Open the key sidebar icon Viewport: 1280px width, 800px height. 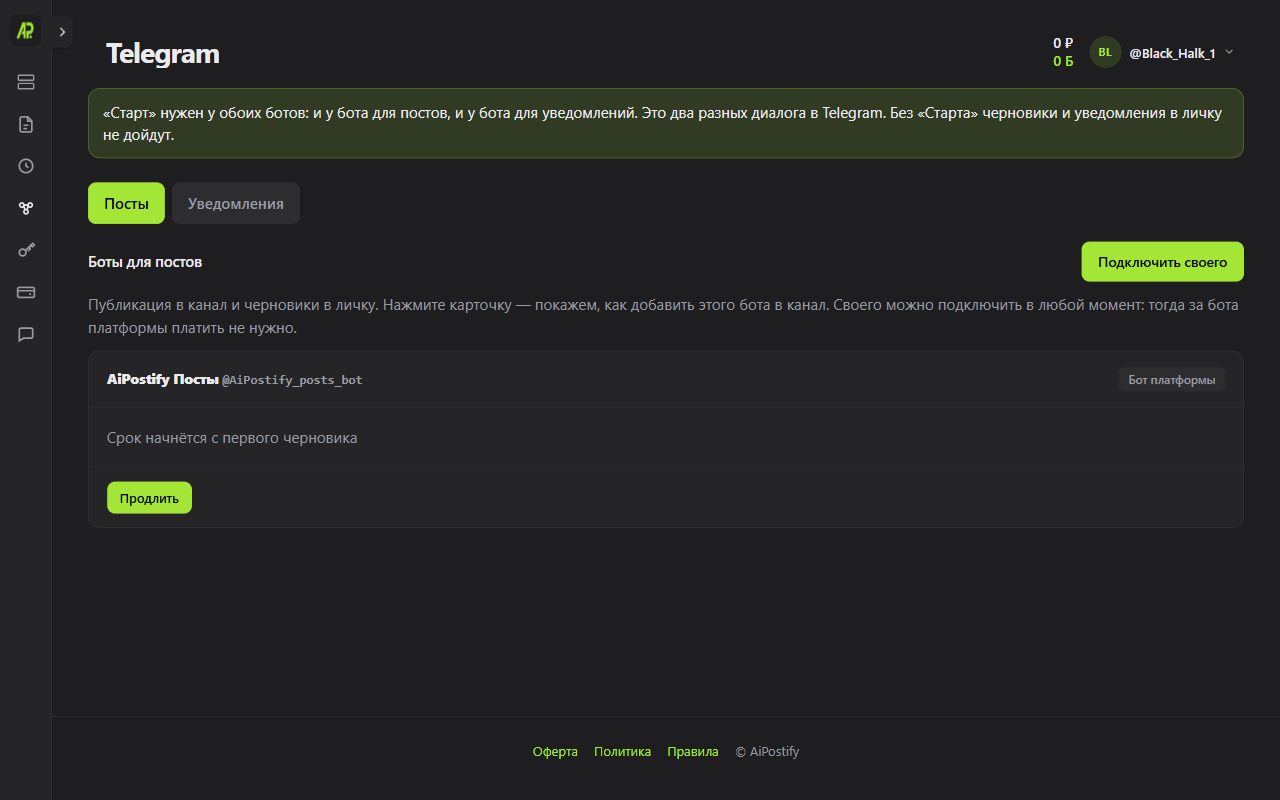(26, 250)
